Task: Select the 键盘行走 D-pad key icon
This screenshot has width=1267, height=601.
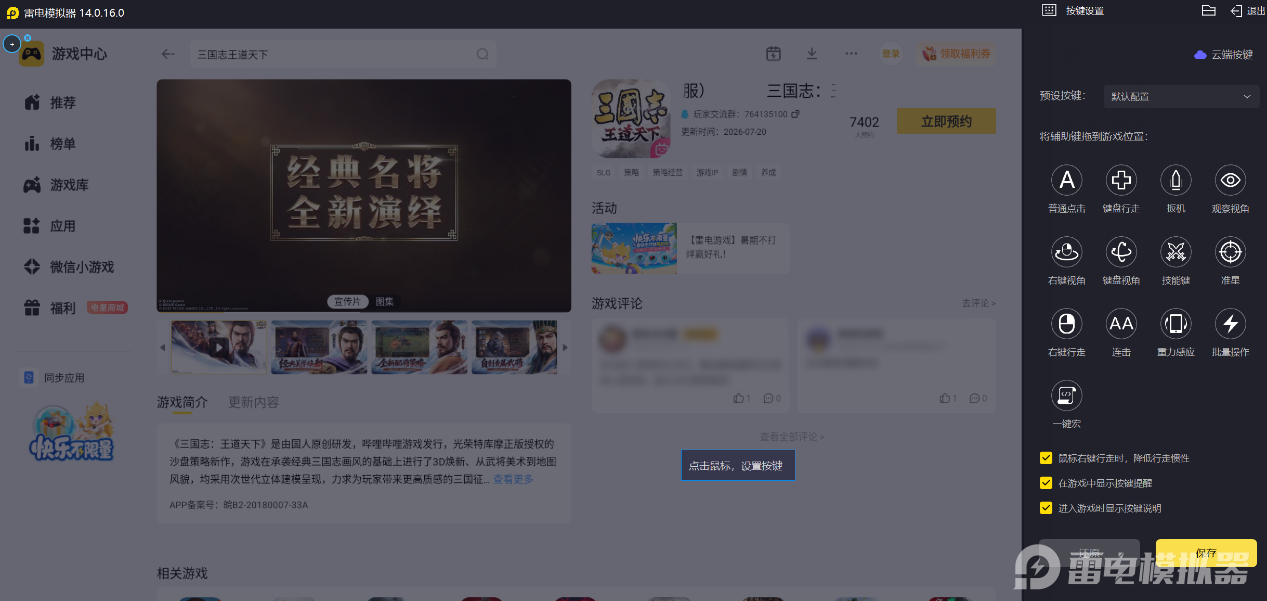Action: coord(1121,180)
